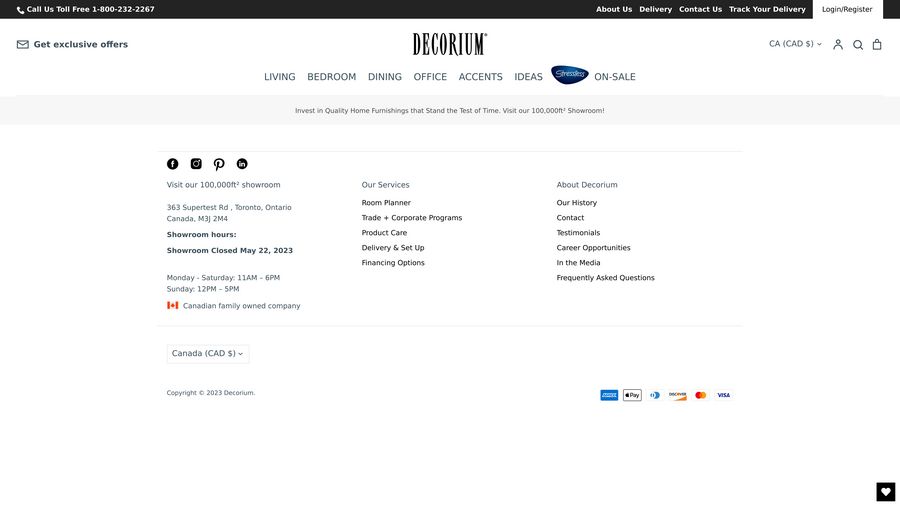The image size is (900, 506).
Task: Click Get exclusive offers link
Action: (80, 44)
